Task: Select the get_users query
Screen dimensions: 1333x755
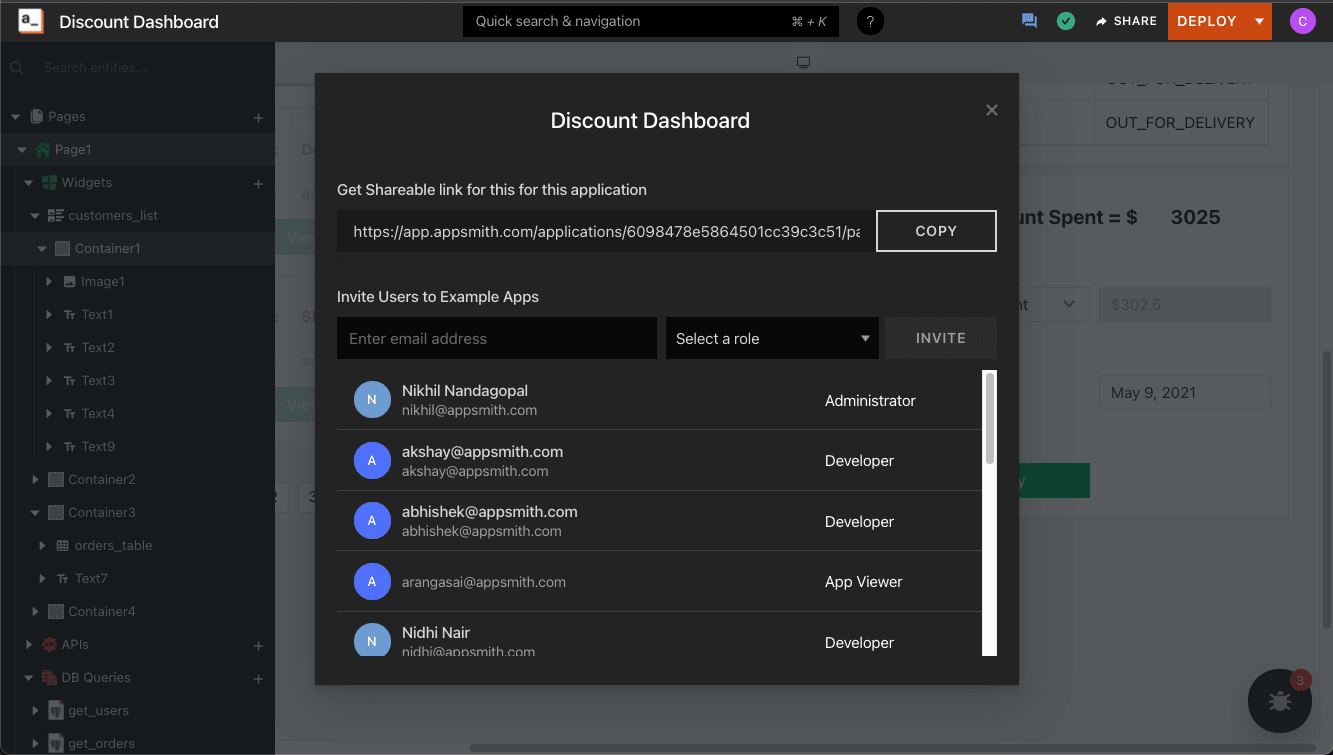Action: [x=98, y=711]
